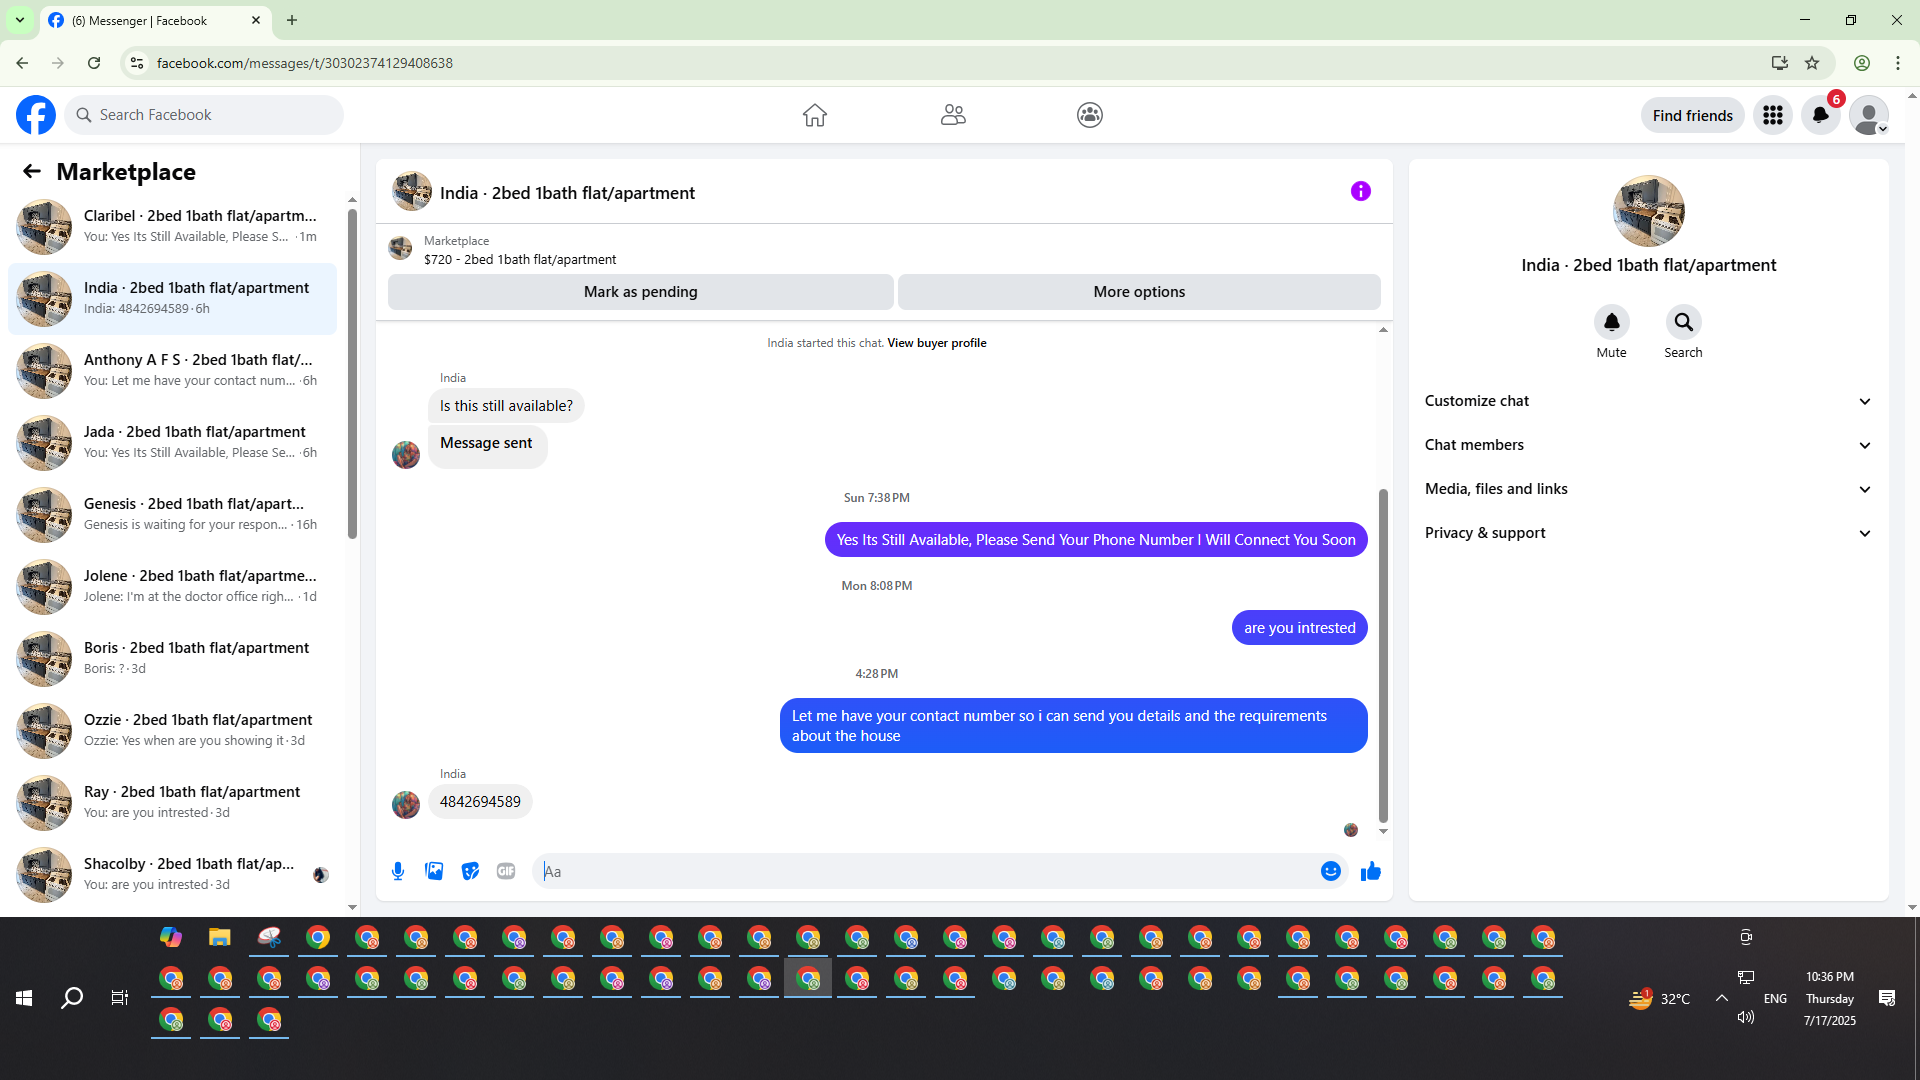Open the Facebook menu grid icon
This screenshot has height=1080, width=1920.
(x=1773, y=115)
